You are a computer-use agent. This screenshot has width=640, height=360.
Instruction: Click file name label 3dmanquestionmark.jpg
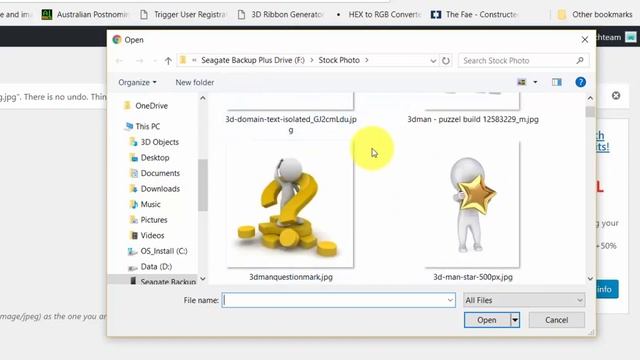[291, 277]
